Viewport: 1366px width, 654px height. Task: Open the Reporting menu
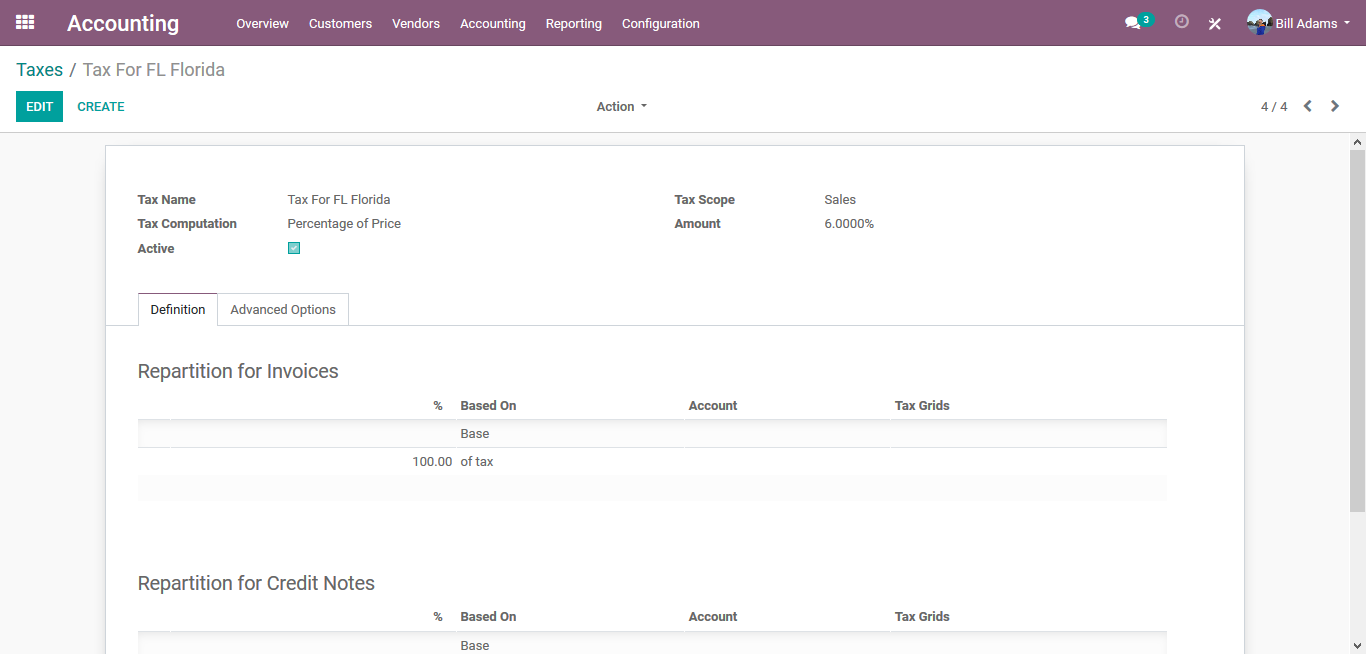tap(573, 23)
